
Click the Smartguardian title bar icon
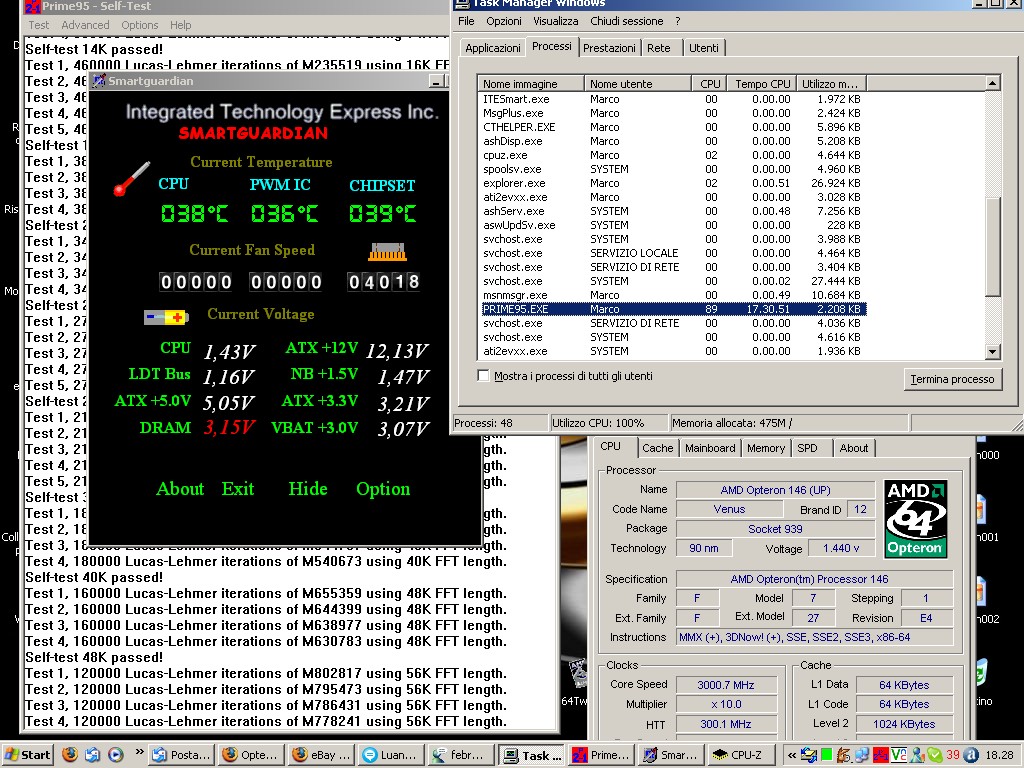tap(99, 81)
